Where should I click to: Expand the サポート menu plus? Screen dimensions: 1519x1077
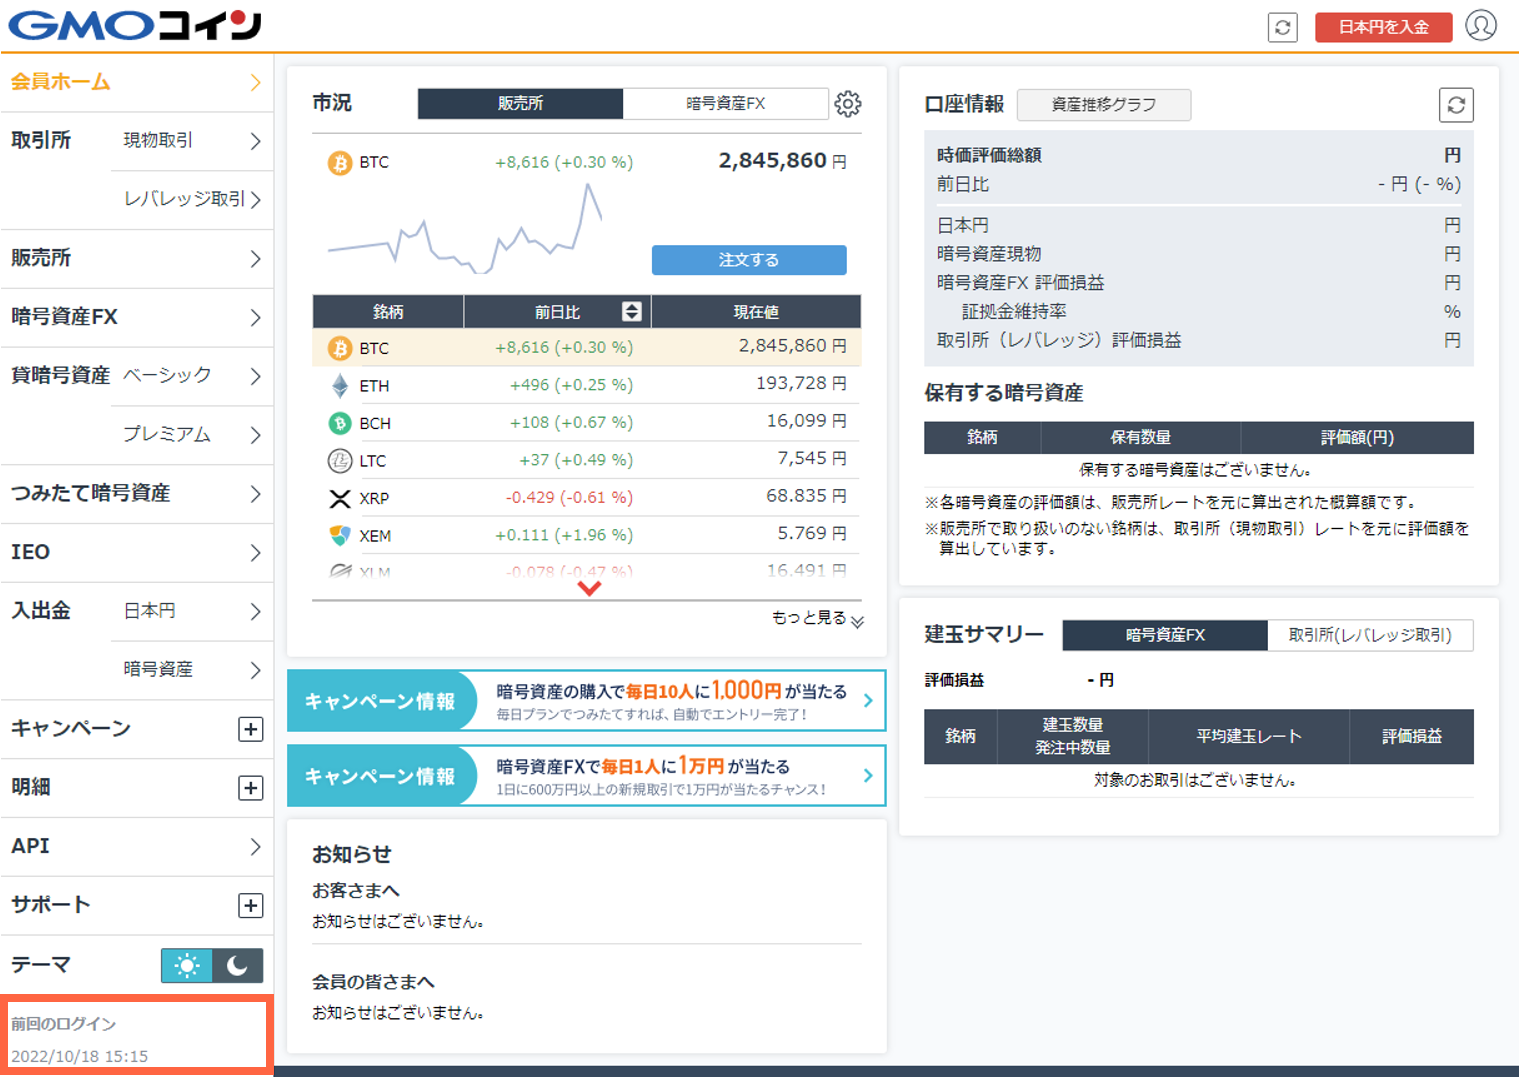(x=251, y=905)
